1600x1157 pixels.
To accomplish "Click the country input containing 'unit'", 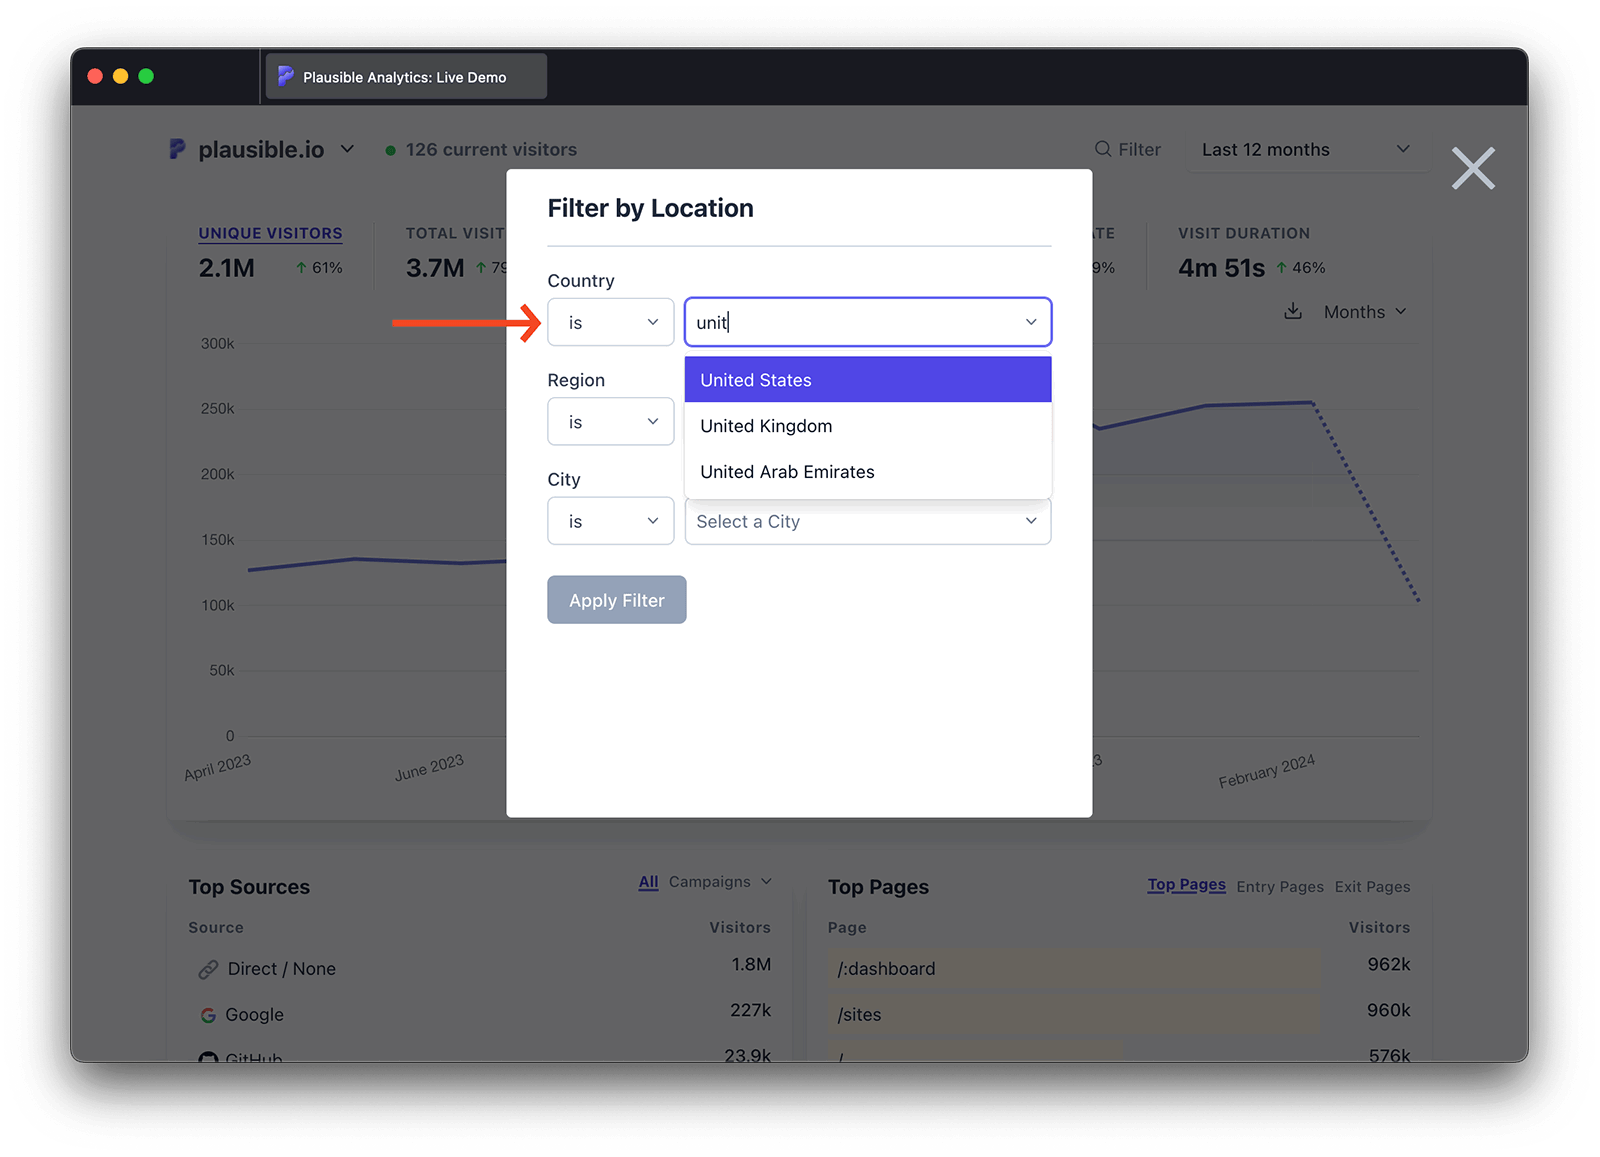I will (866, 322).
